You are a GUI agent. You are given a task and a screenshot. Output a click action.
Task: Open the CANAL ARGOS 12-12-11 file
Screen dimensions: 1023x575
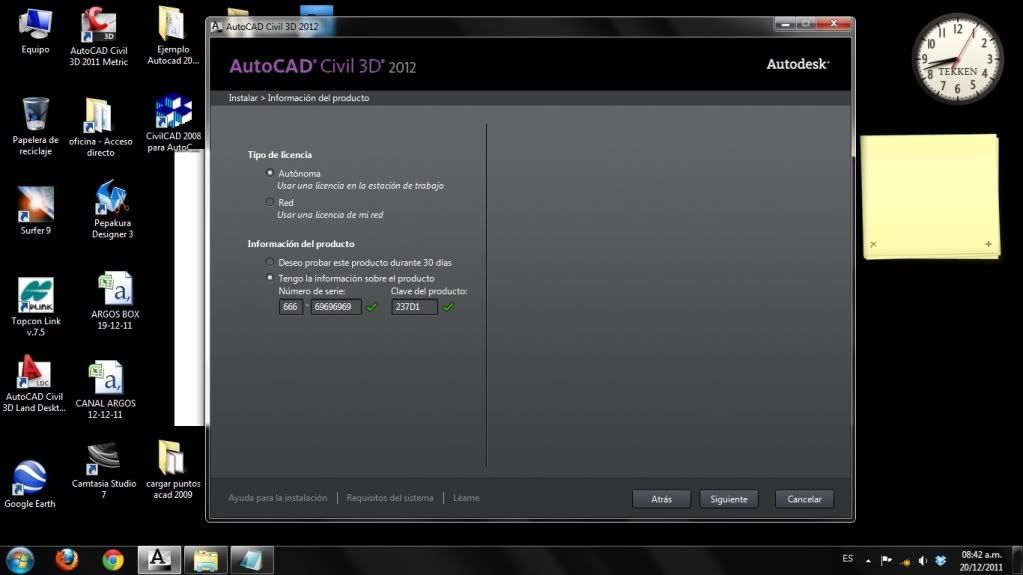coord(105,390)
